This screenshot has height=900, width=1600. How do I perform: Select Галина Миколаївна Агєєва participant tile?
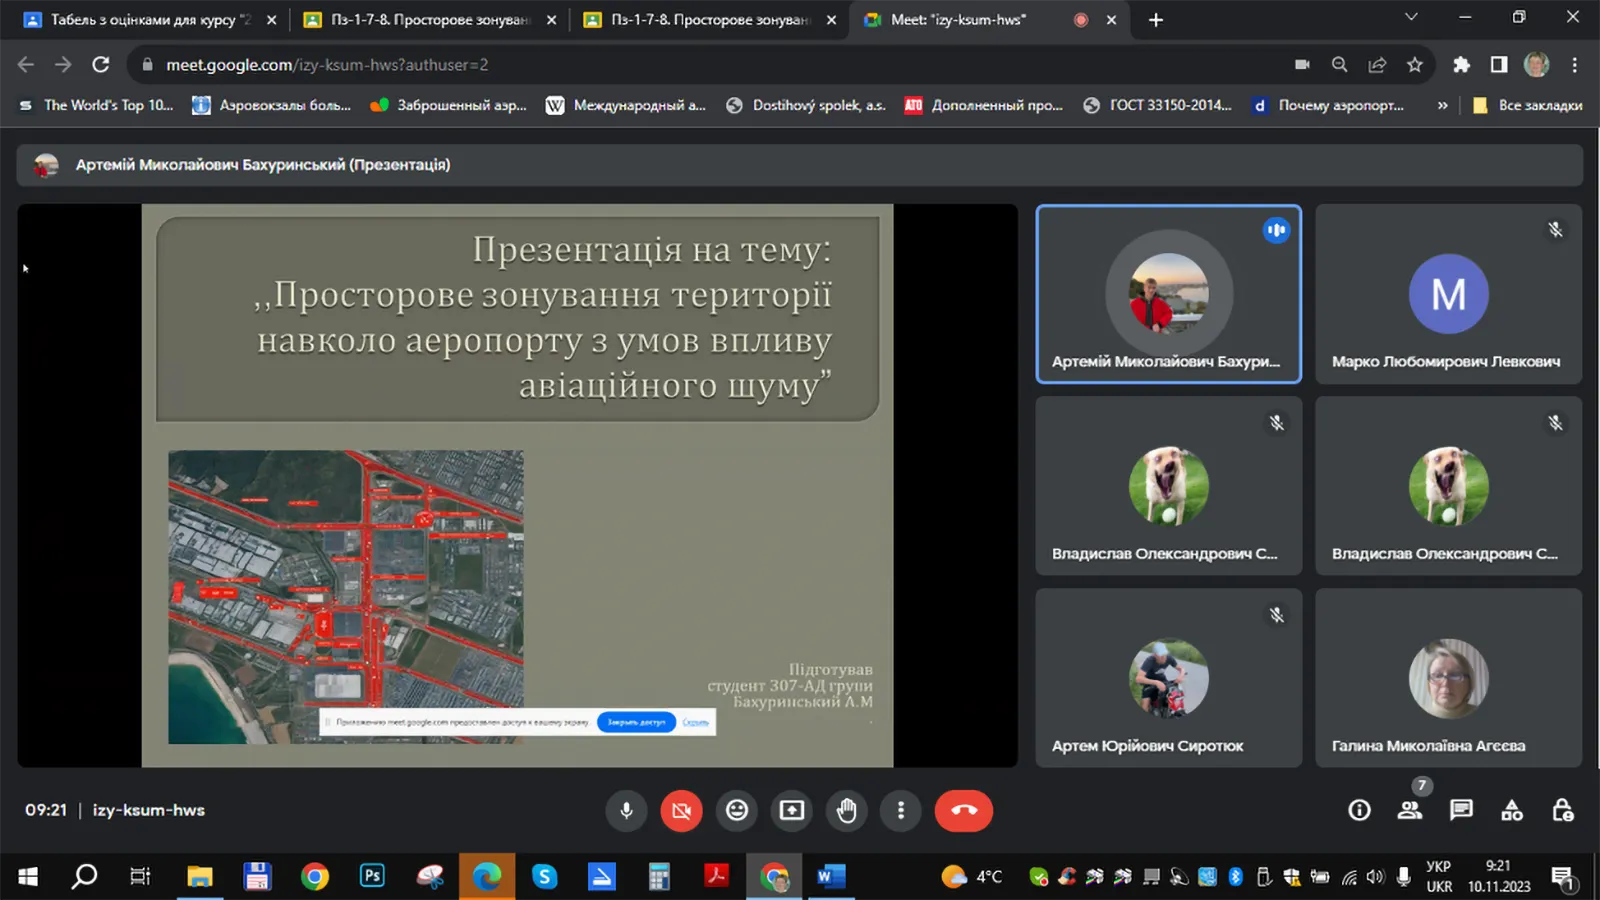pos(1449,678)
